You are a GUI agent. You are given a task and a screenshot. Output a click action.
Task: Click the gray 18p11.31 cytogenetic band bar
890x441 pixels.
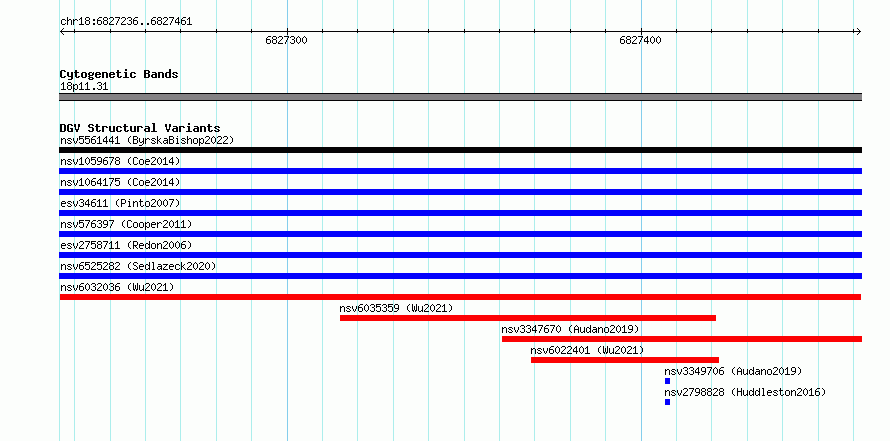[460, 97]
